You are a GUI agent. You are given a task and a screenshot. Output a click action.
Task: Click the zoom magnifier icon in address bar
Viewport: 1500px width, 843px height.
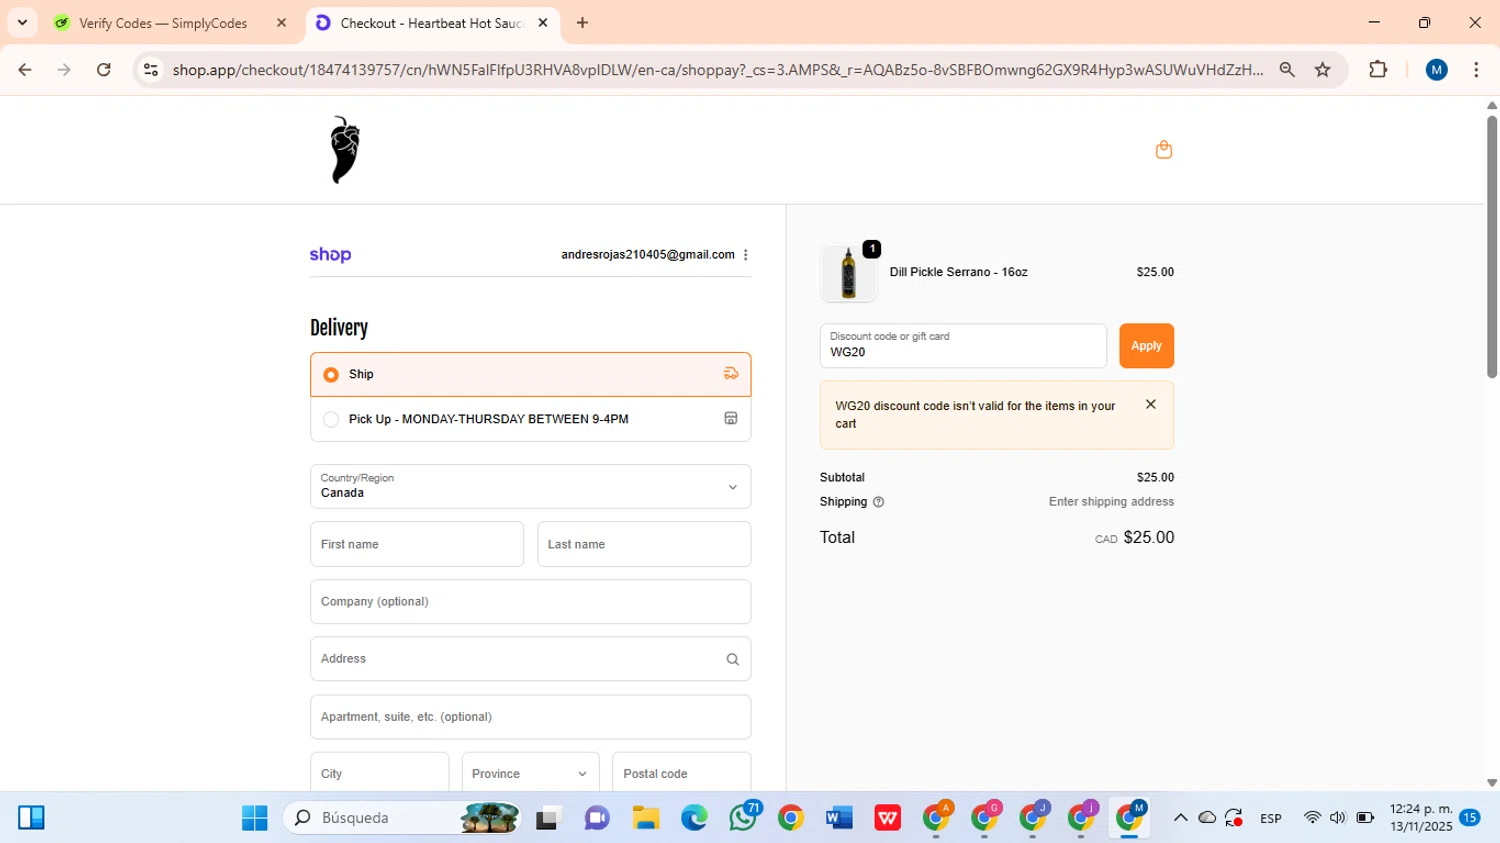pos(1287,70)
